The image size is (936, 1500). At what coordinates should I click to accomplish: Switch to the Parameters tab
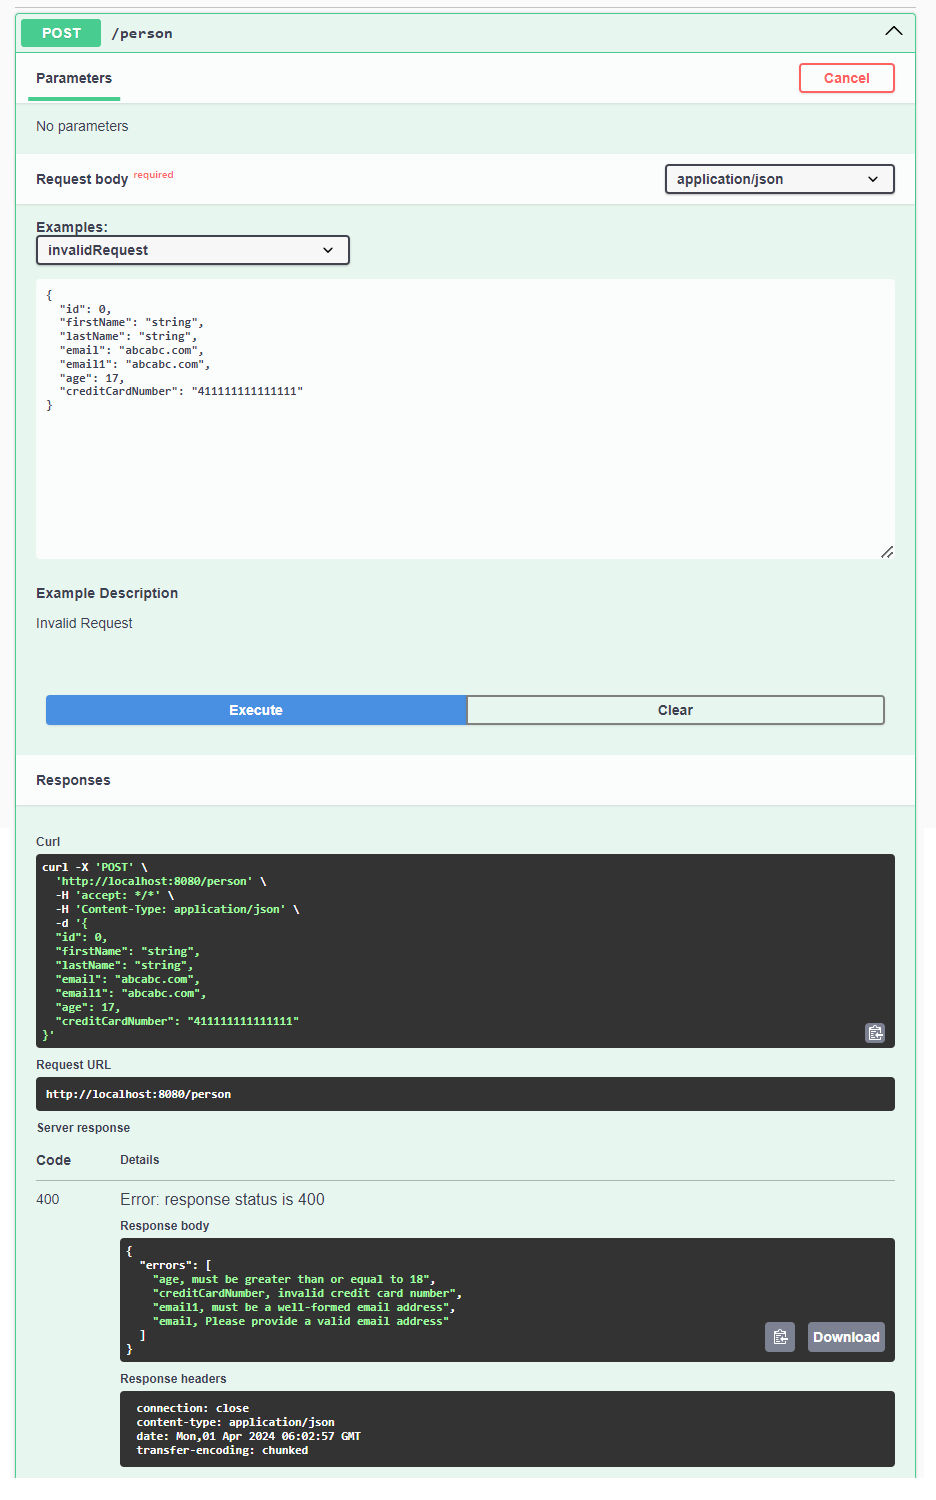74,78
